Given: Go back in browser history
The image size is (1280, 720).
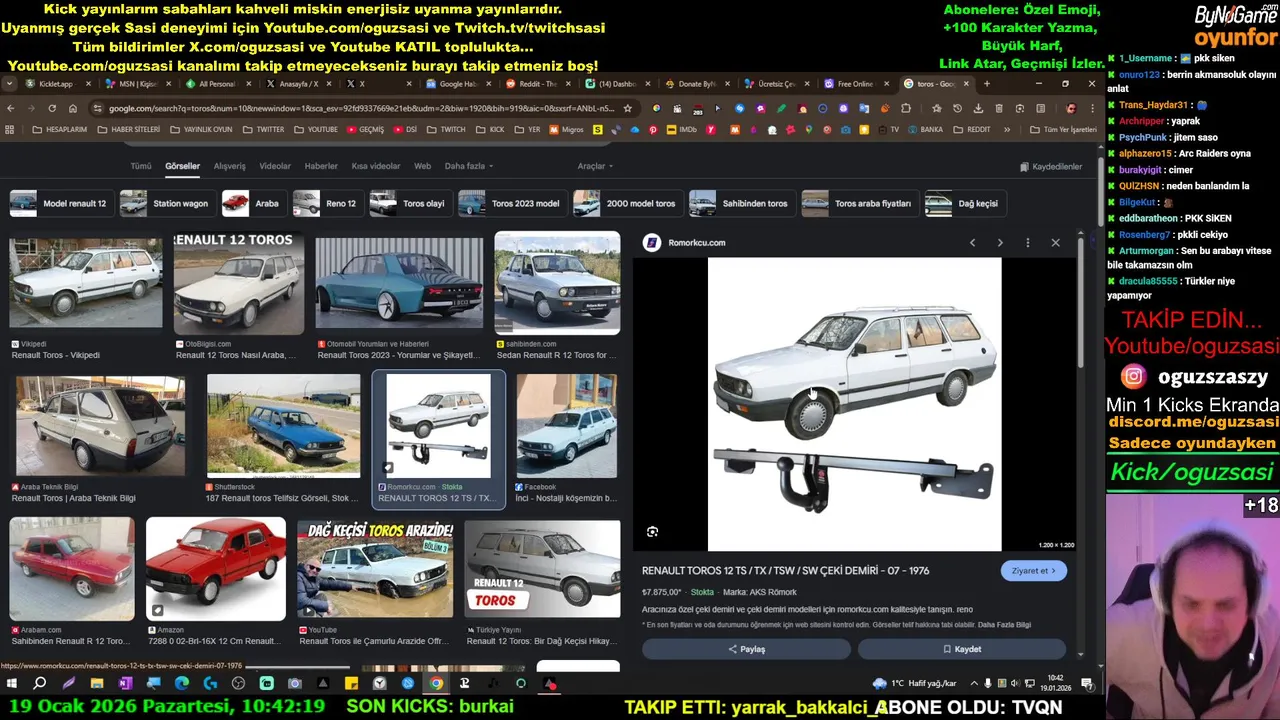Looking at the screenshot, I should pyautogui.click(x=11, y=108).
